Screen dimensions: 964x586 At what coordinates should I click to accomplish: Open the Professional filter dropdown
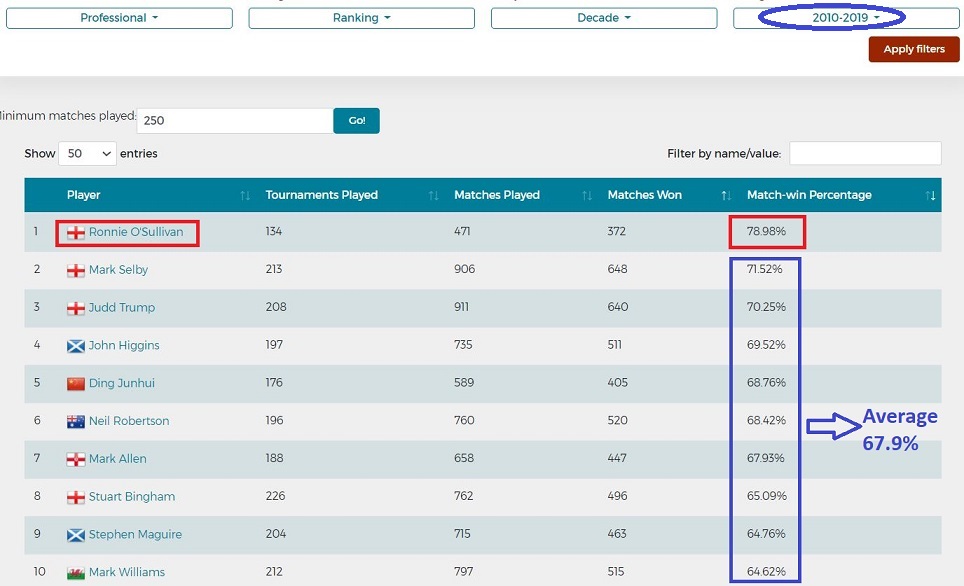click(x=119, y=18)
